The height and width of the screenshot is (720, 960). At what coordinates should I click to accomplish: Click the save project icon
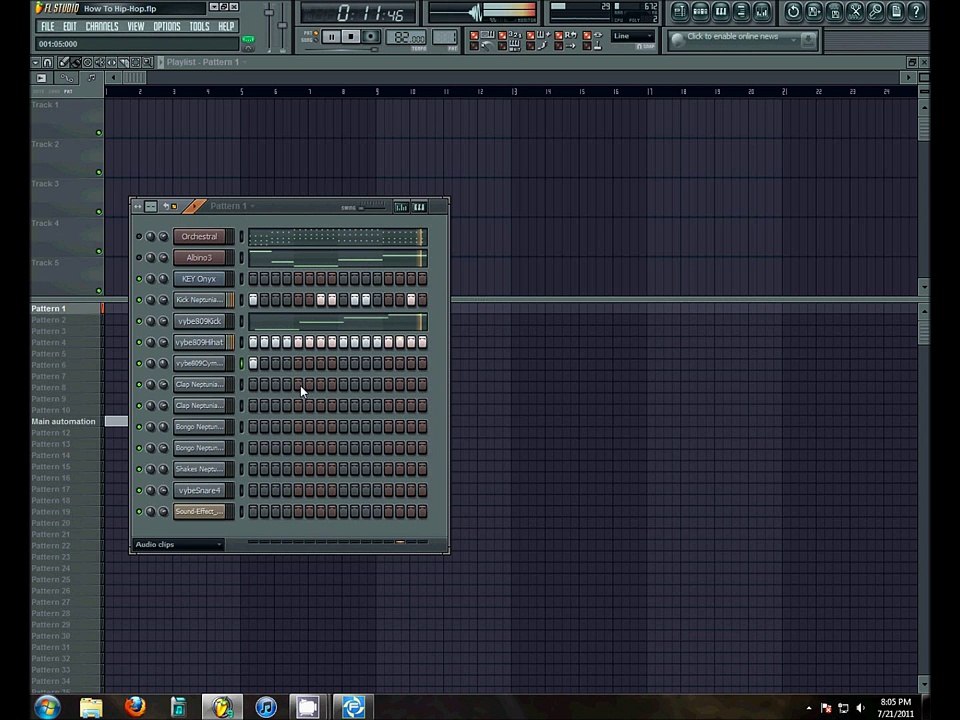click(x=814, y=11)
